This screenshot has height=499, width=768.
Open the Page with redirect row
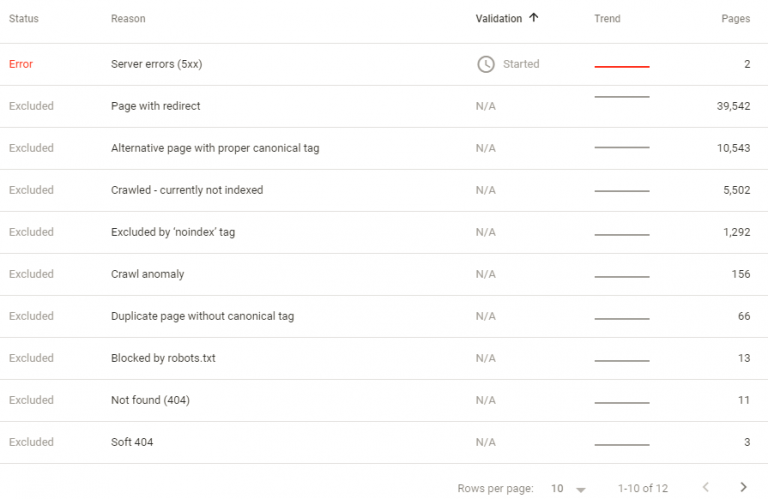point(384,106)
